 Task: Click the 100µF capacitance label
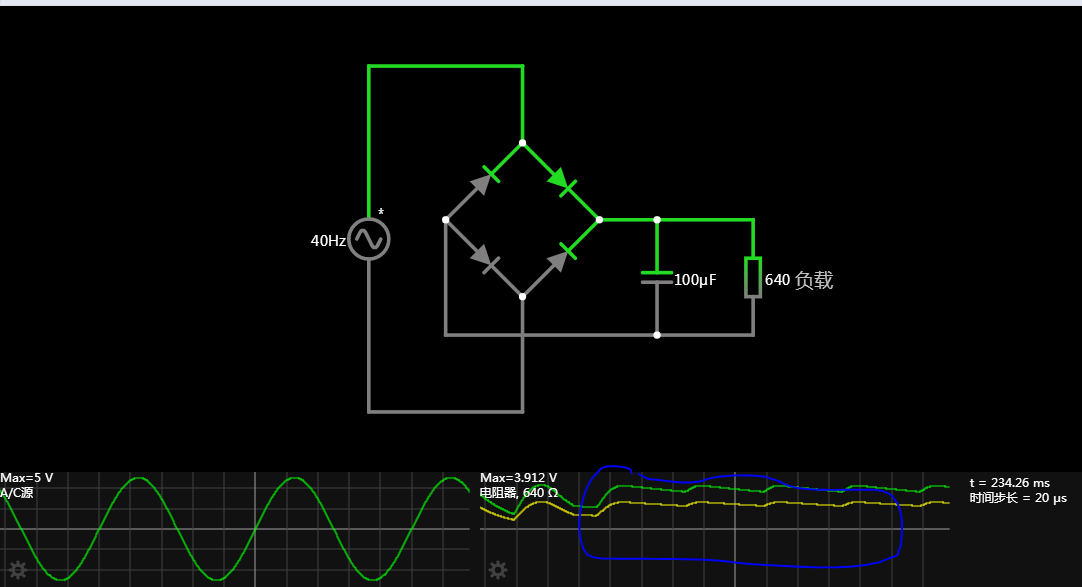click(695, 280)
